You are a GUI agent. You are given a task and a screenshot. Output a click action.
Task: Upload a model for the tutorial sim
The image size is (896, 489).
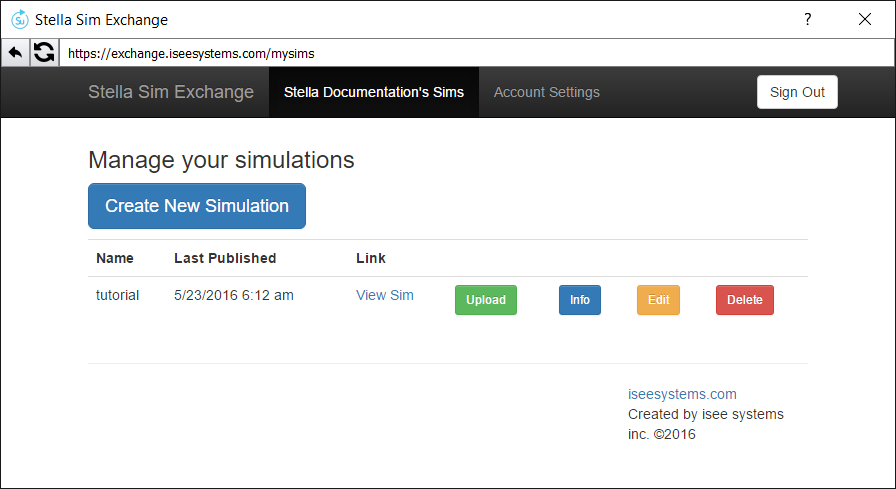[x=486, y=300]
